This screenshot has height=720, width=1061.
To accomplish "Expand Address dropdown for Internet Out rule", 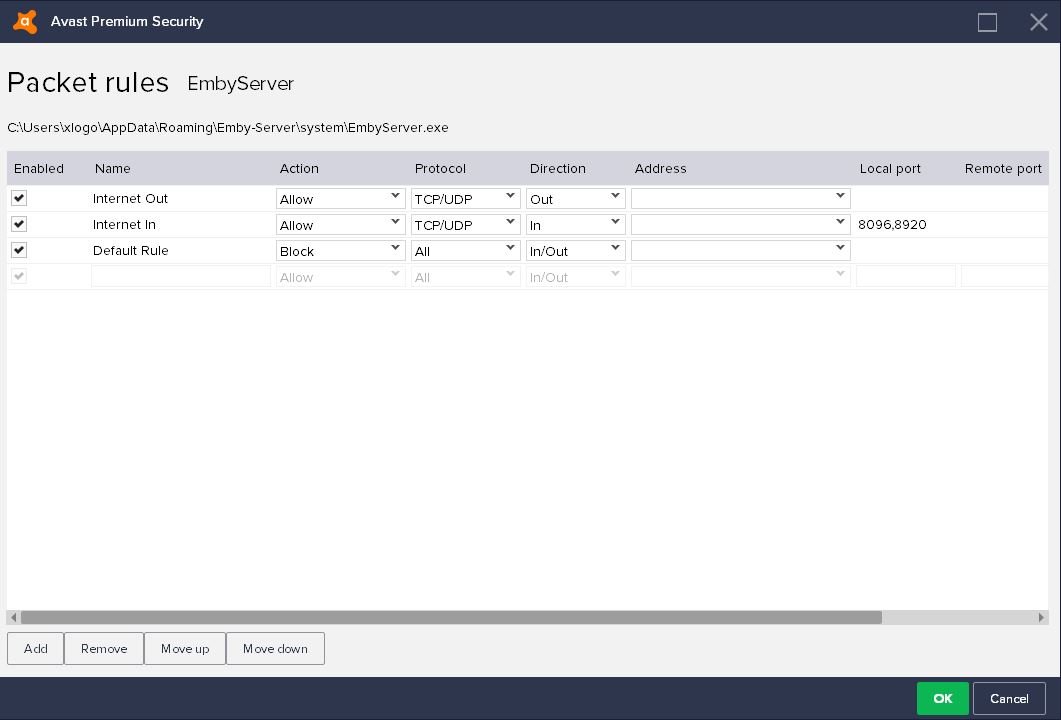I will pos(740,198).
